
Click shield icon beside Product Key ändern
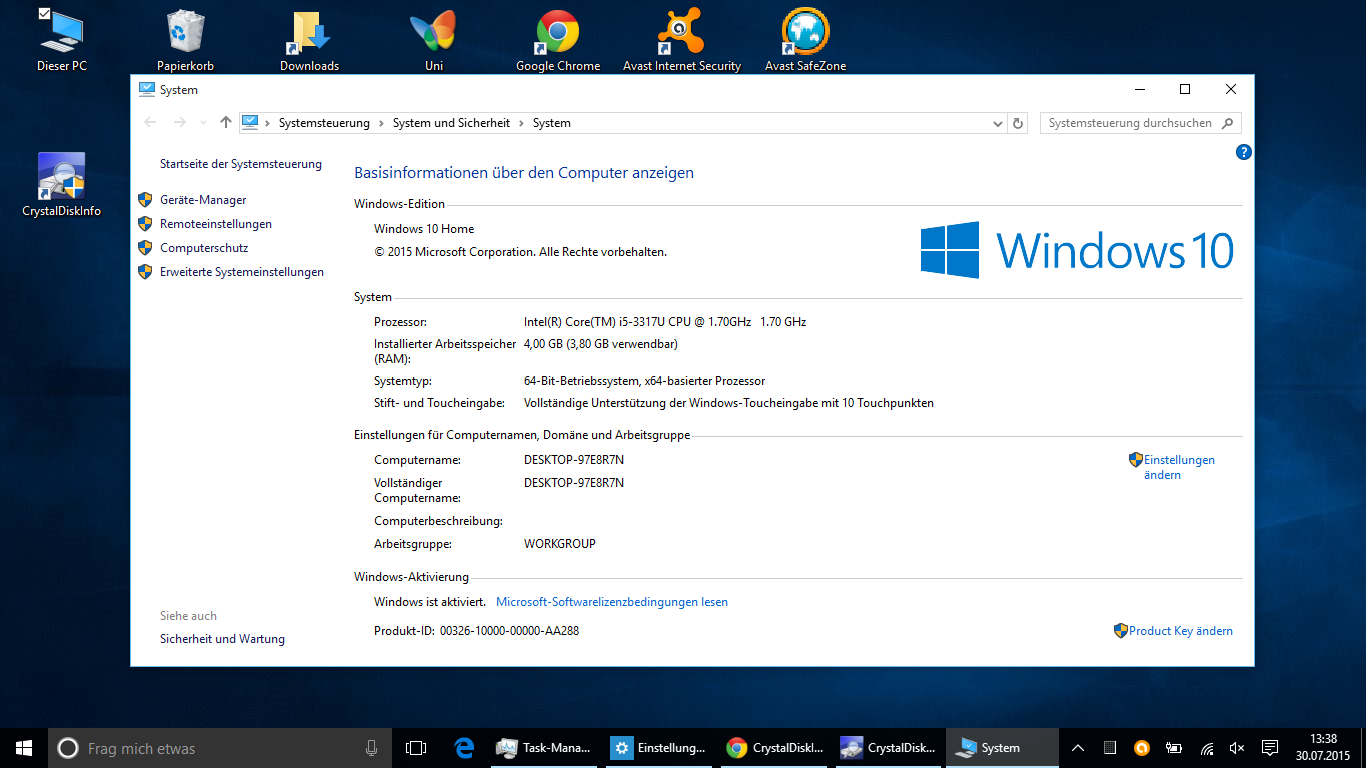click(1121, 631)
